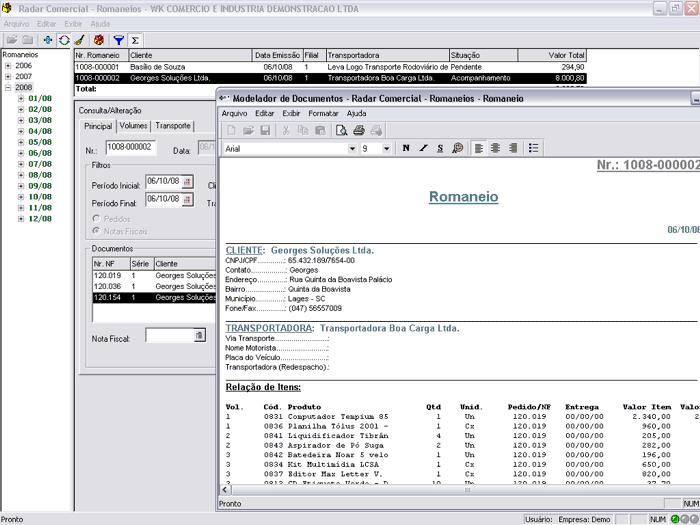Click the printer icon in document modeler toolbar
700x525 pixels.
(359, 130)
